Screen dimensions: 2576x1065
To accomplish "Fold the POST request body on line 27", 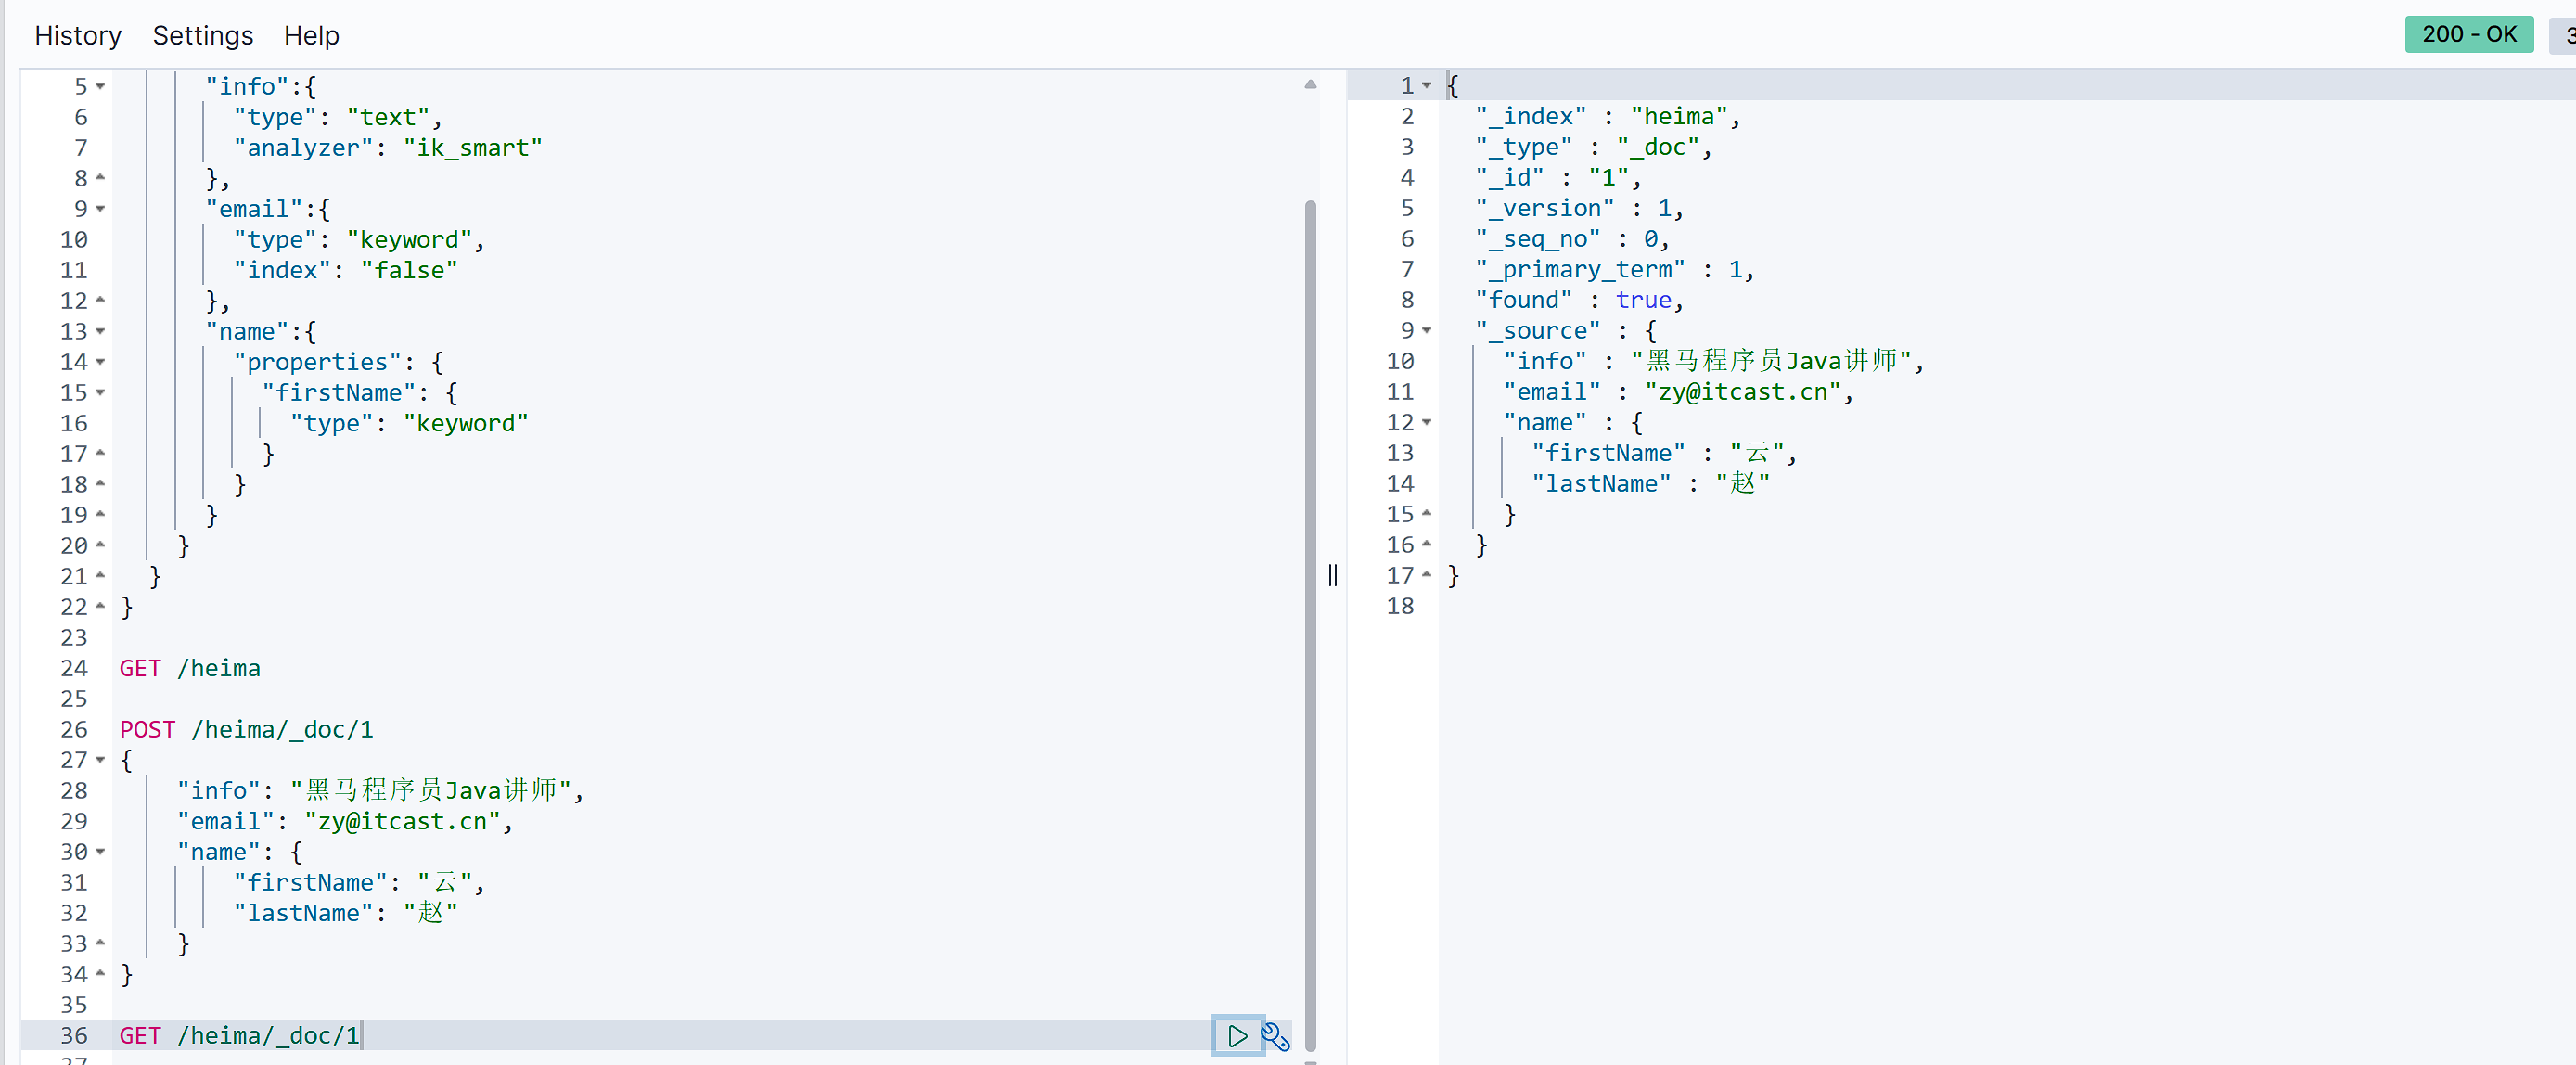I will tap(100, 760).
